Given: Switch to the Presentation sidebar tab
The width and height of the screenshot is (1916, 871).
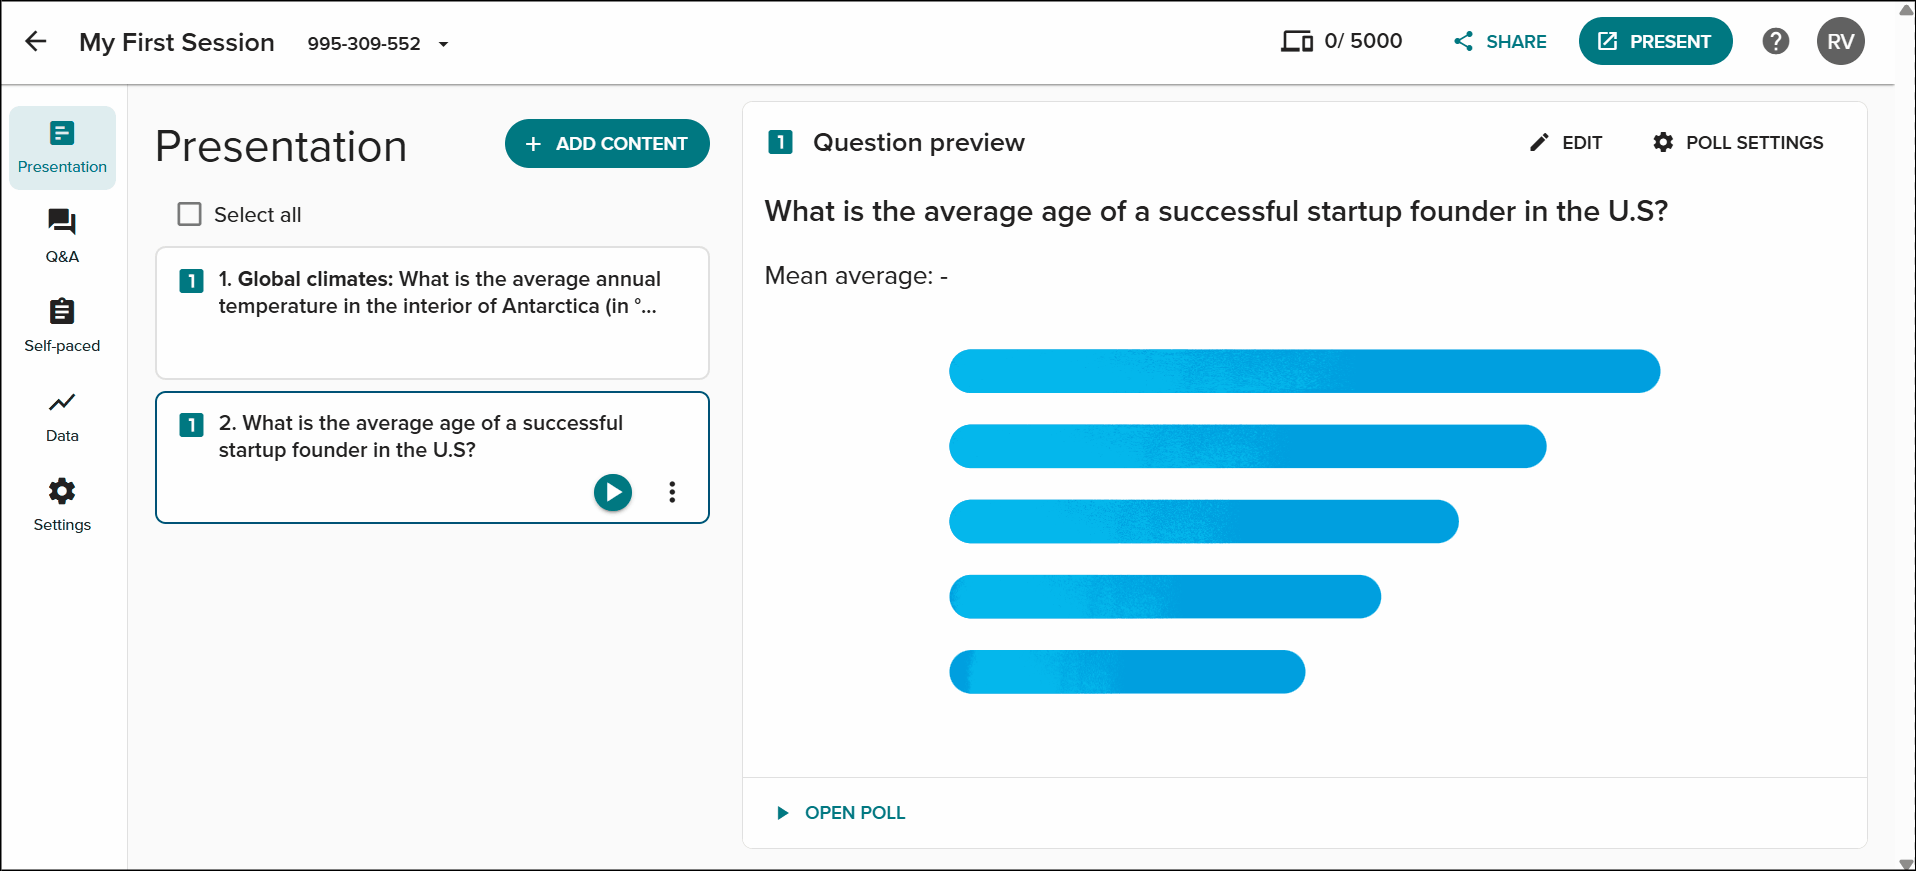Looking at the screenshot, I should pos(62,147).
